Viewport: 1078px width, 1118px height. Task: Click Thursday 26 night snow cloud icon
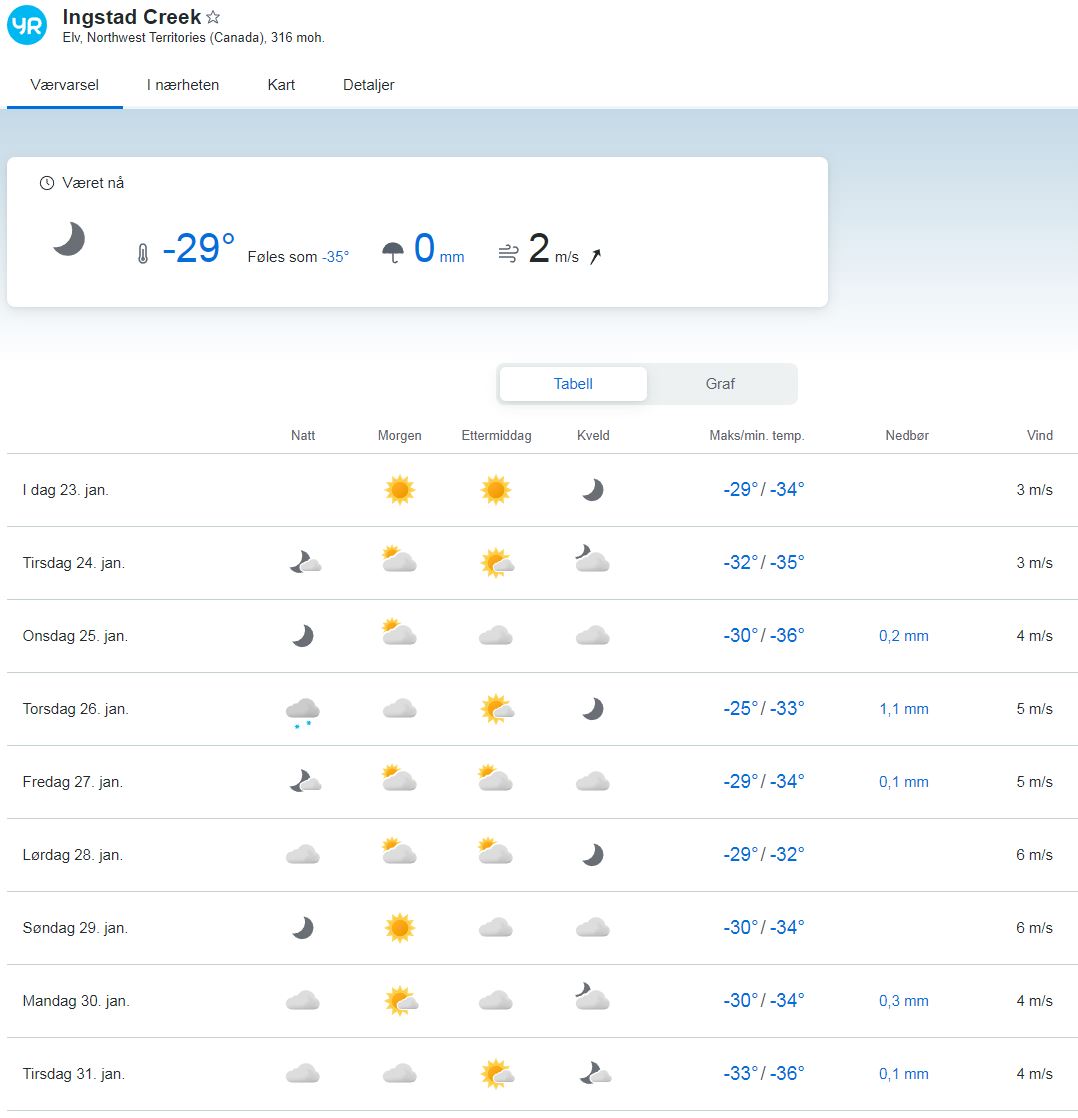[302, 711]
